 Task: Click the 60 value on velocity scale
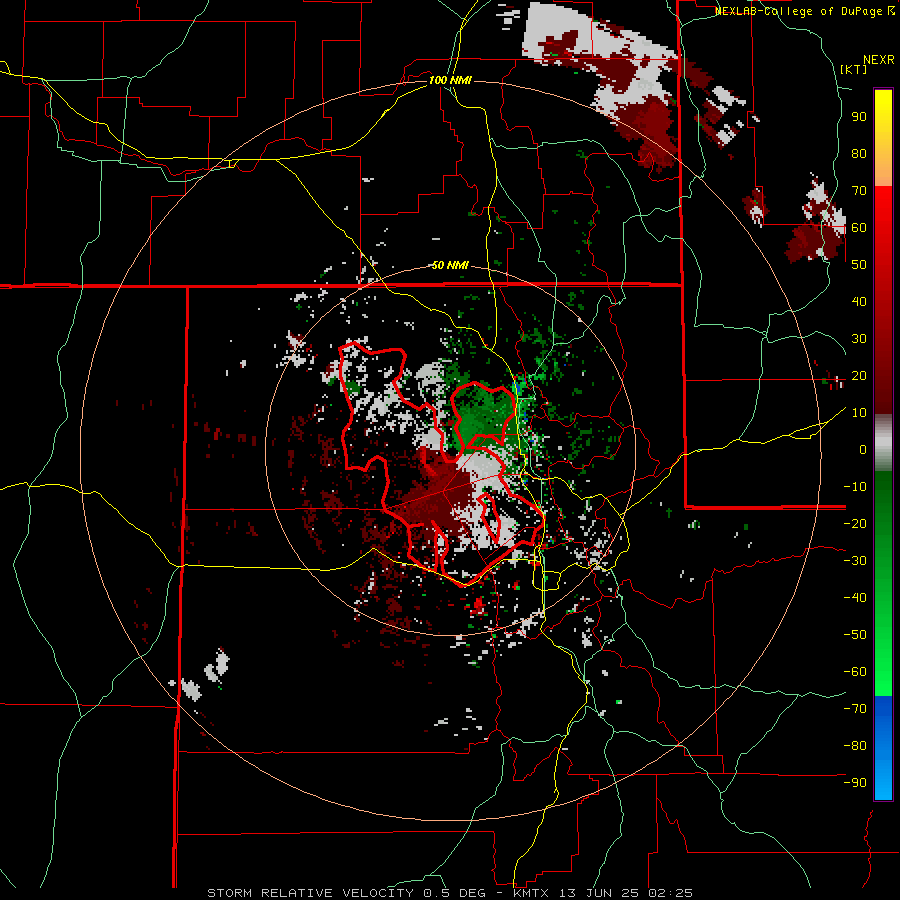coord(859,227)
